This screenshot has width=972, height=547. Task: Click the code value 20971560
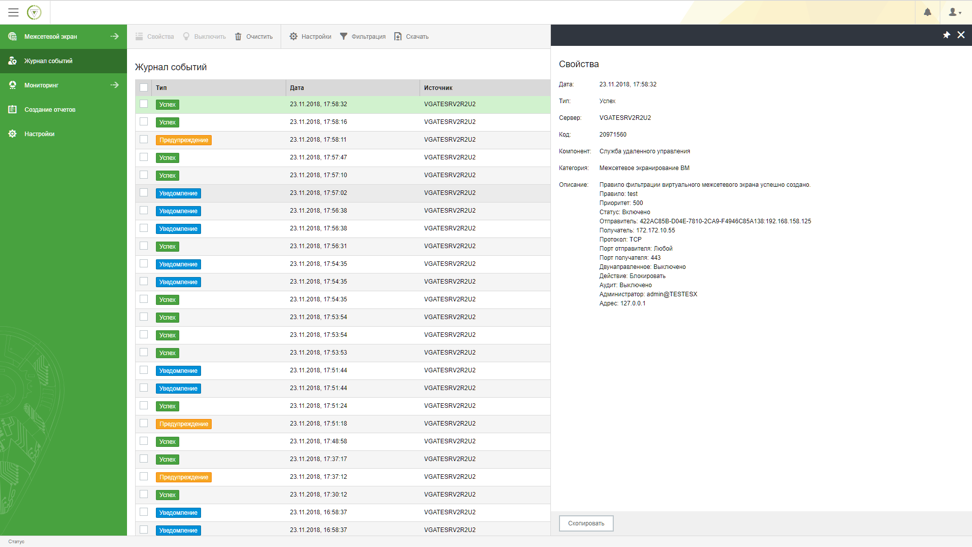click(612, 135)
